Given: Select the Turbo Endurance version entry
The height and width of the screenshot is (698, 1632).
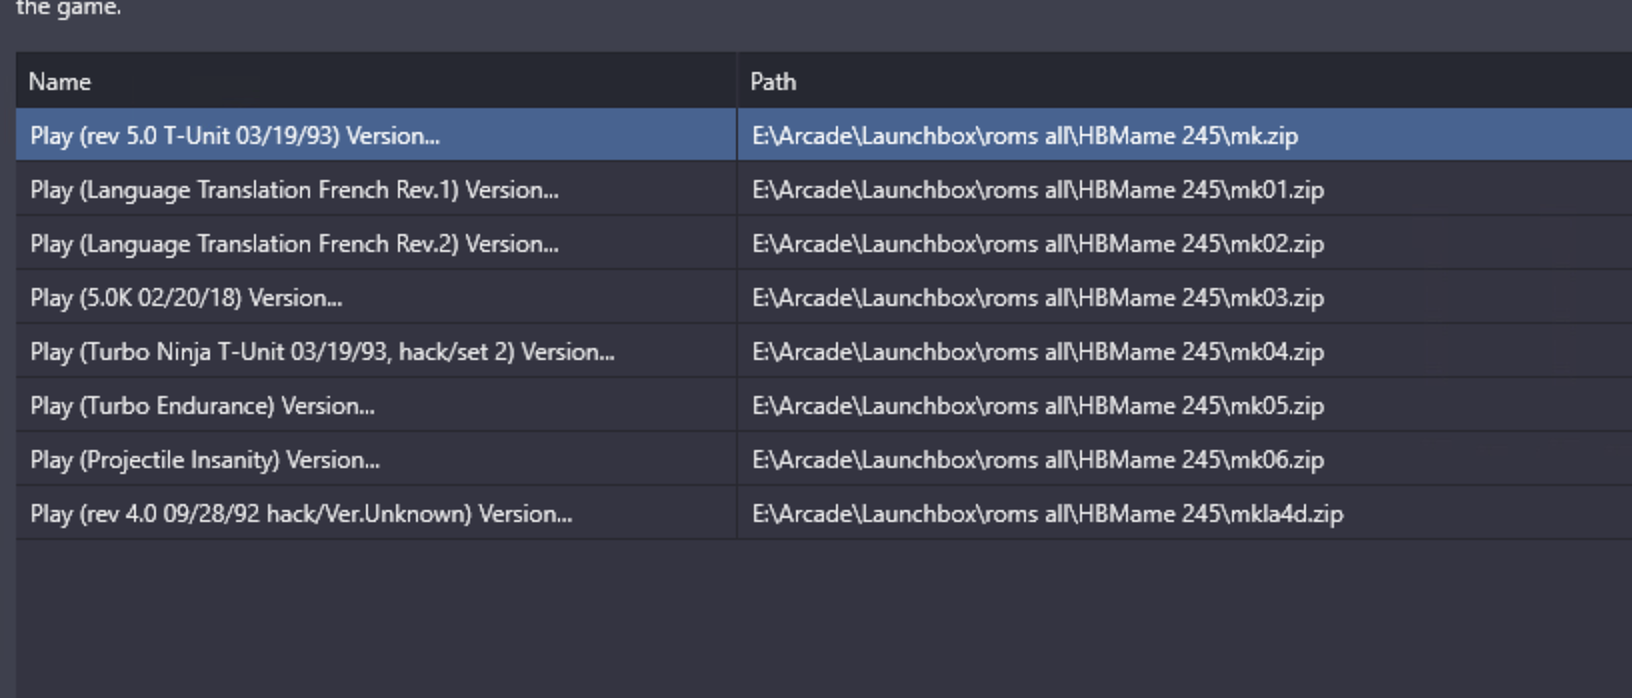Looking at the screenshot, I should tap(202, 406).
